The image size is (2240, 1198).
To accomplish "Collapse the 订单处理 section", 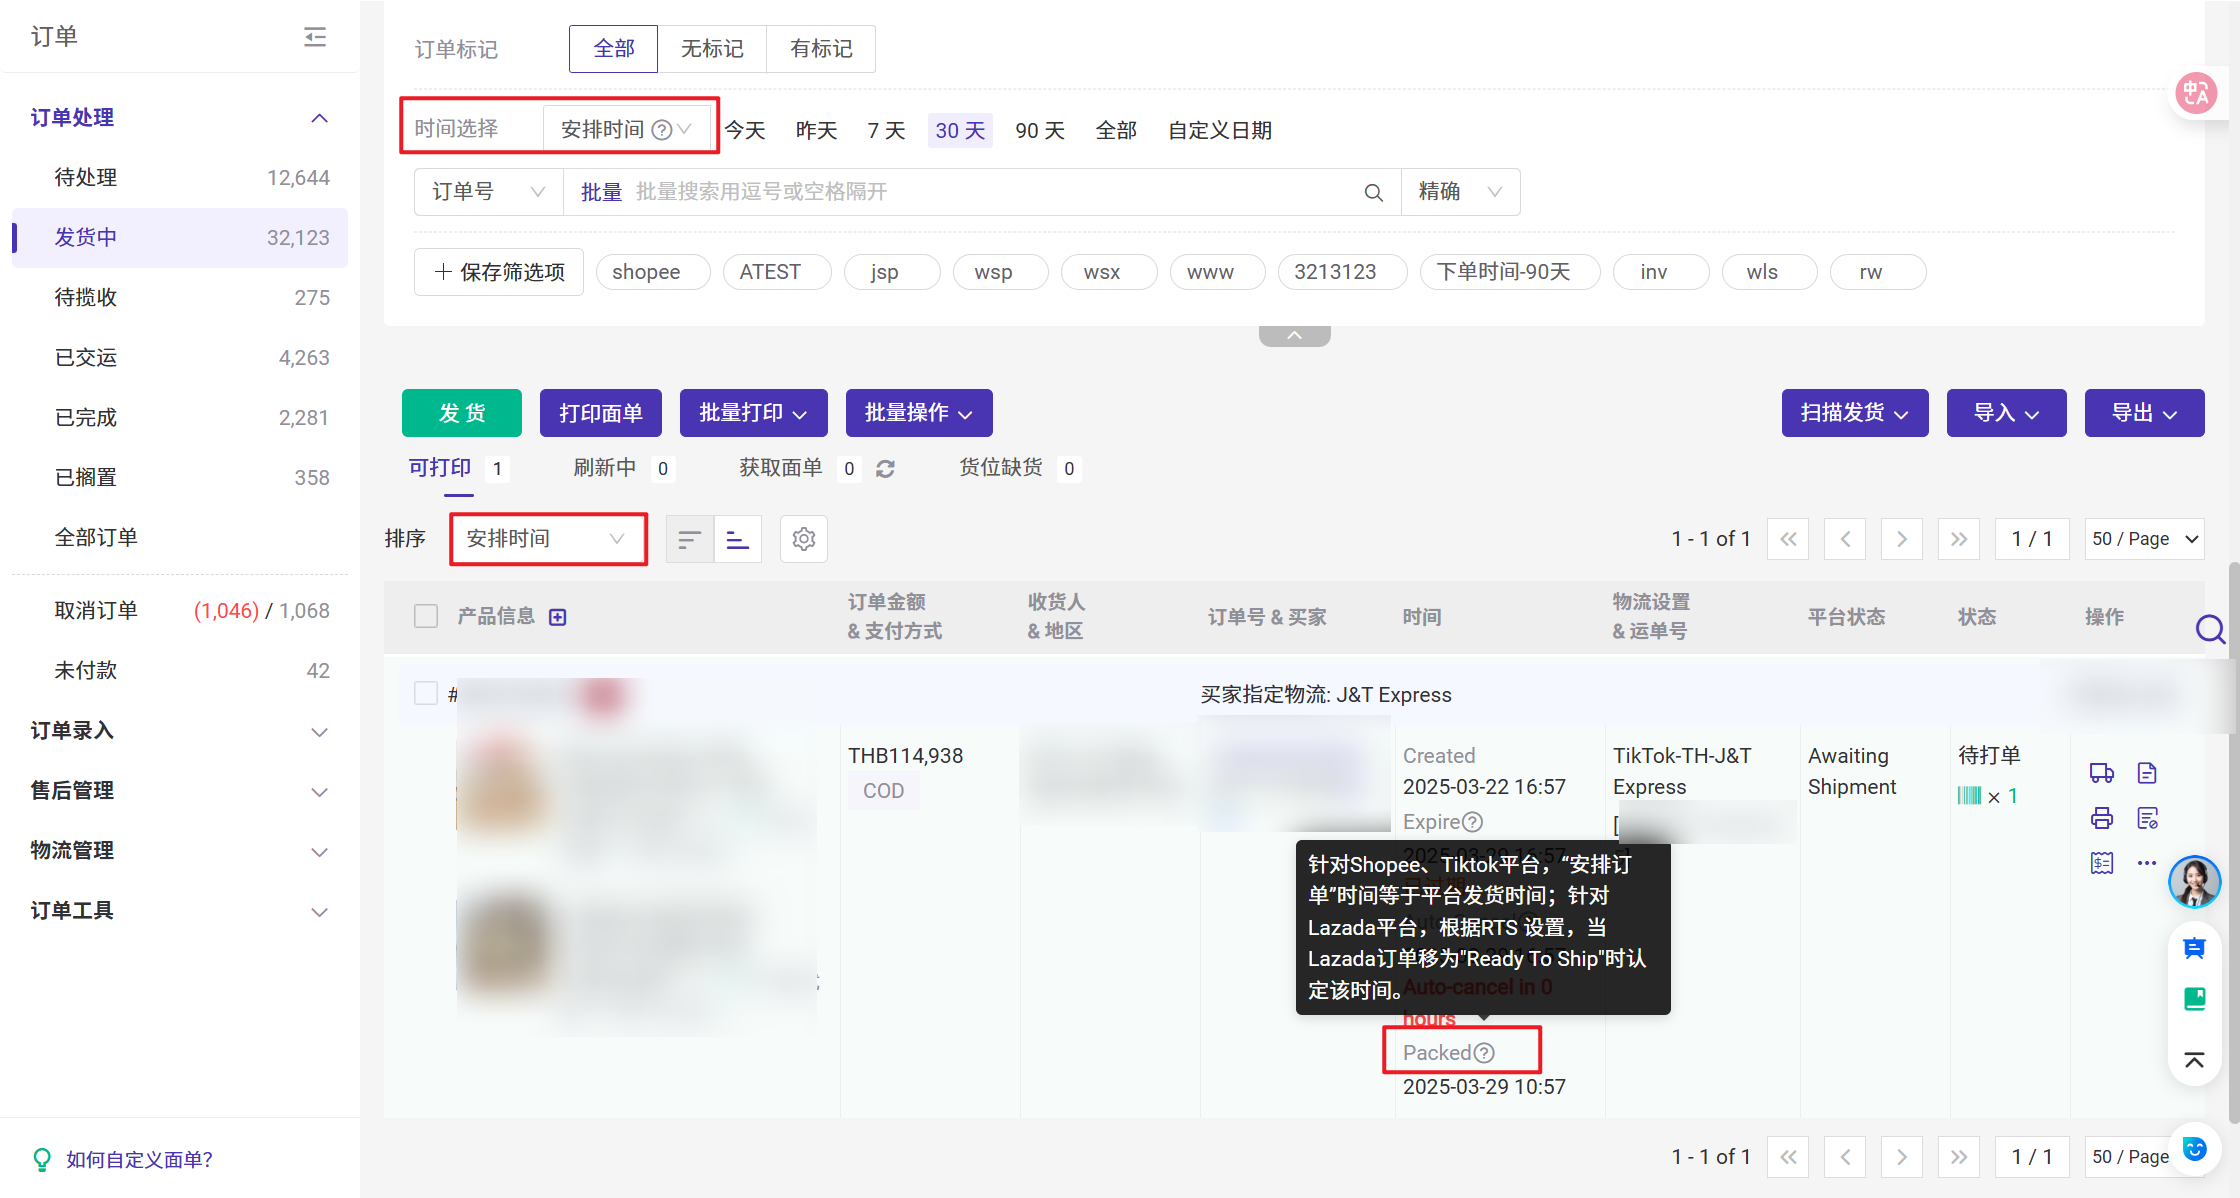I will click(319, 118).
